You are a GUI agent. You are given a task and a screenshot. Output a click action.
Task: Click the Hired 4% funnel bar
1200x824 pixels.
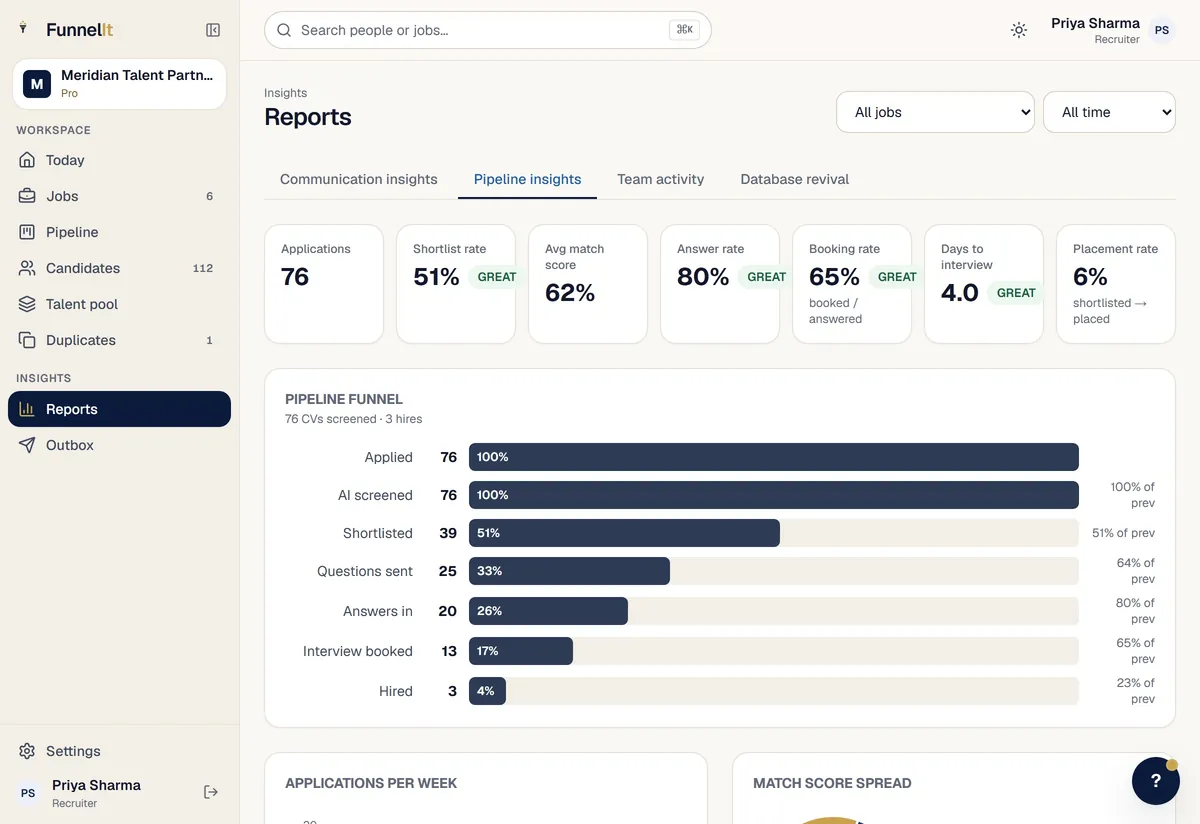[x=487, y=691]
